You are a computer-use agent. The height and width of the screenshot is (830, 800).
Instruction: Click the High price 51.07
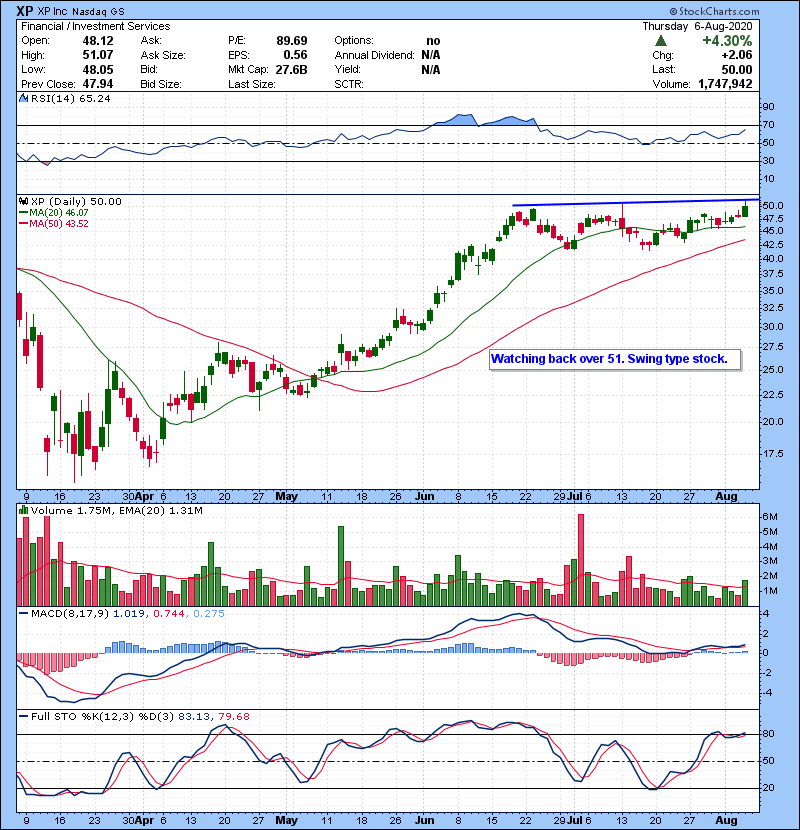(x=98, y=55)
